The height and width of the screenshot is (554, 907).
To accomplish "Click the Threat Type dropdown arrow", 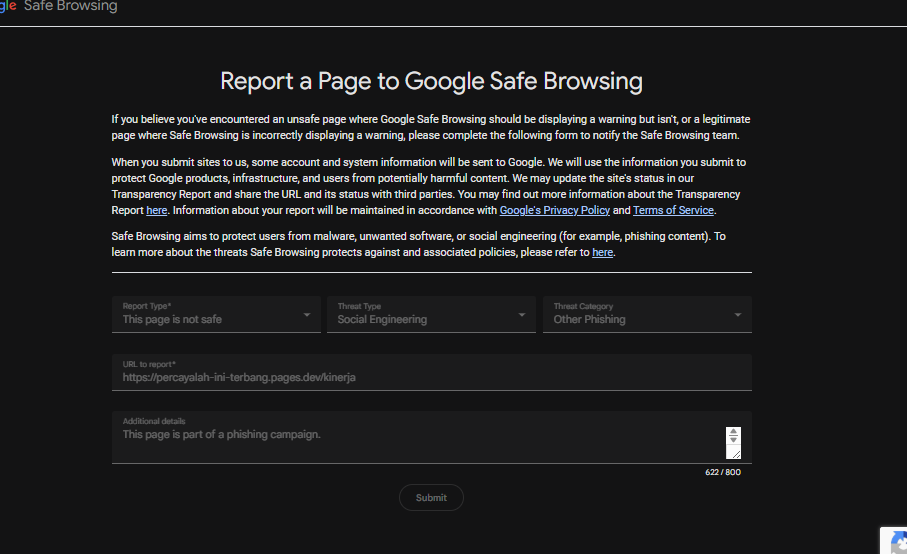I will tap(522, 315).
